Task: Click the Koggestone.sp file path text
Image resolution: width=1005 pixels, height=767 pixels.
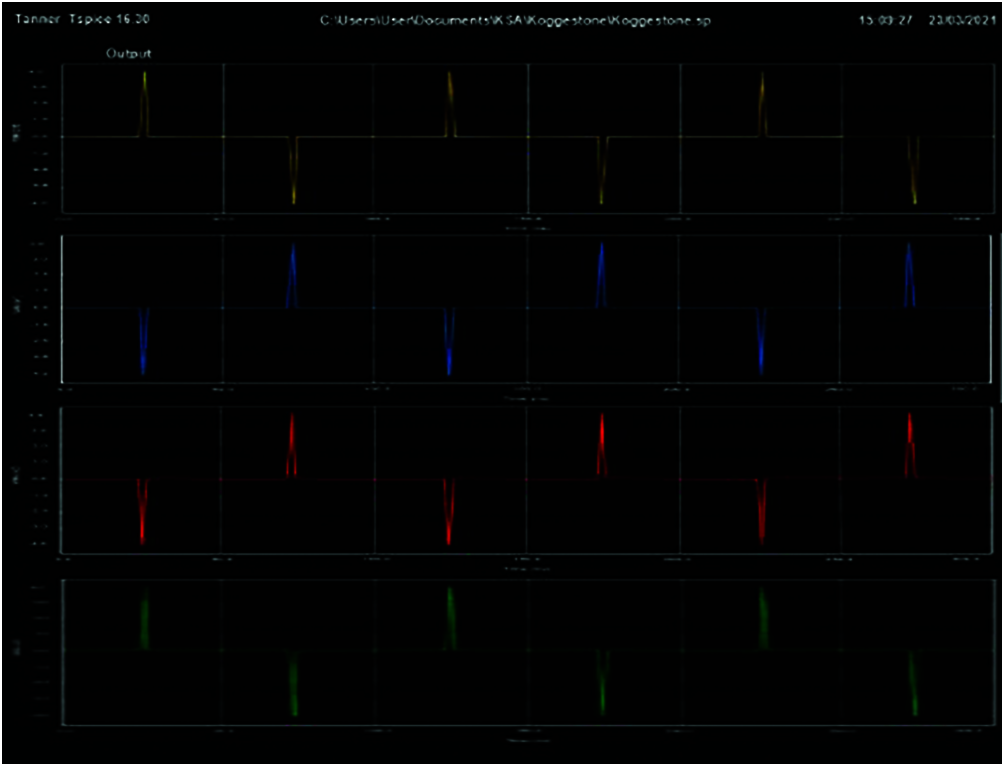Action: coord(514,22)
